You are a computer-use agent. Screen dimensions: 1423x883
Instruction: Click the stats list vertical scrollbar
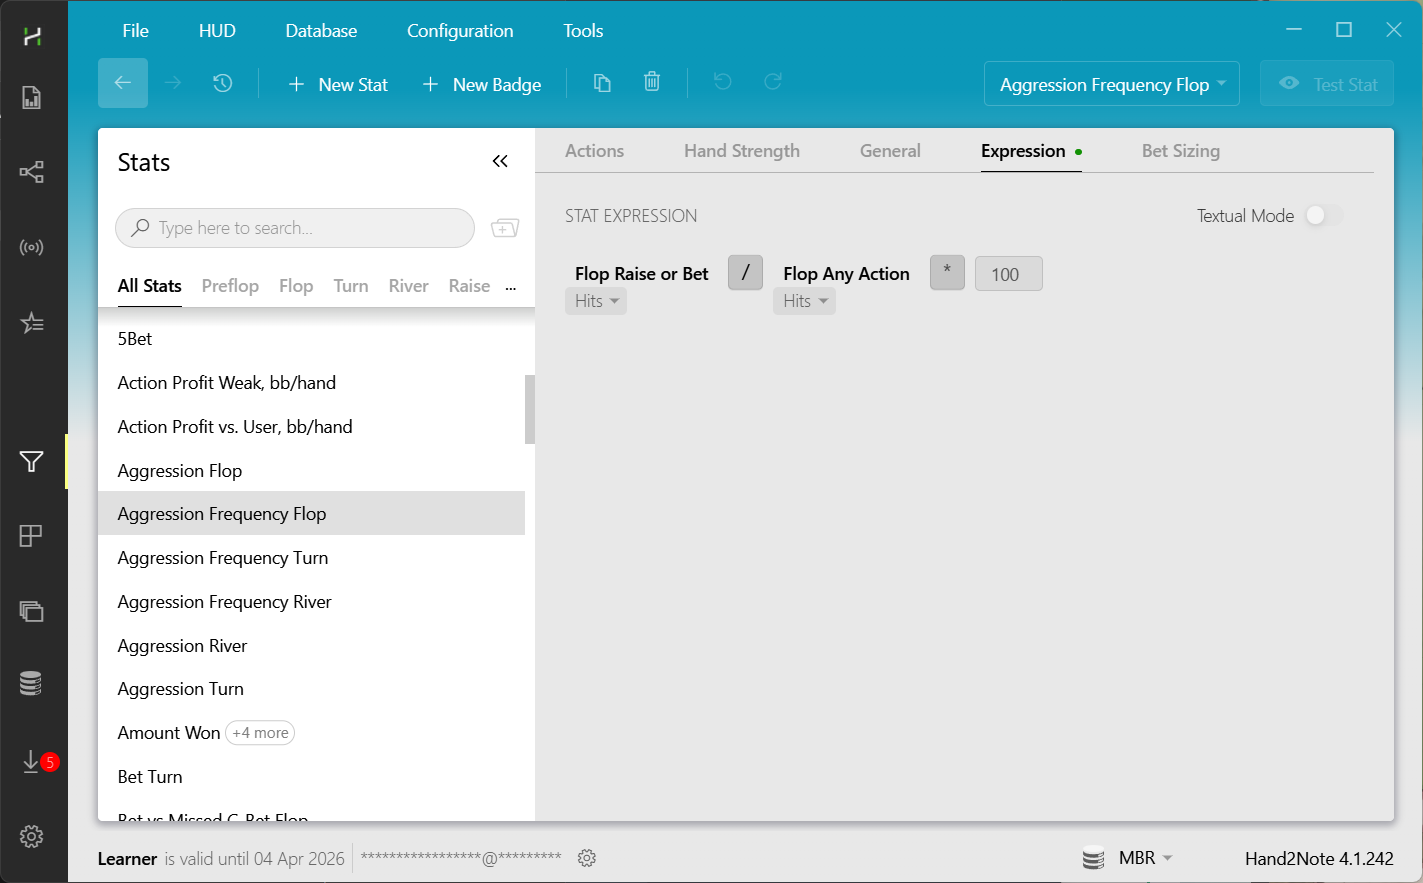coord(529,409)
